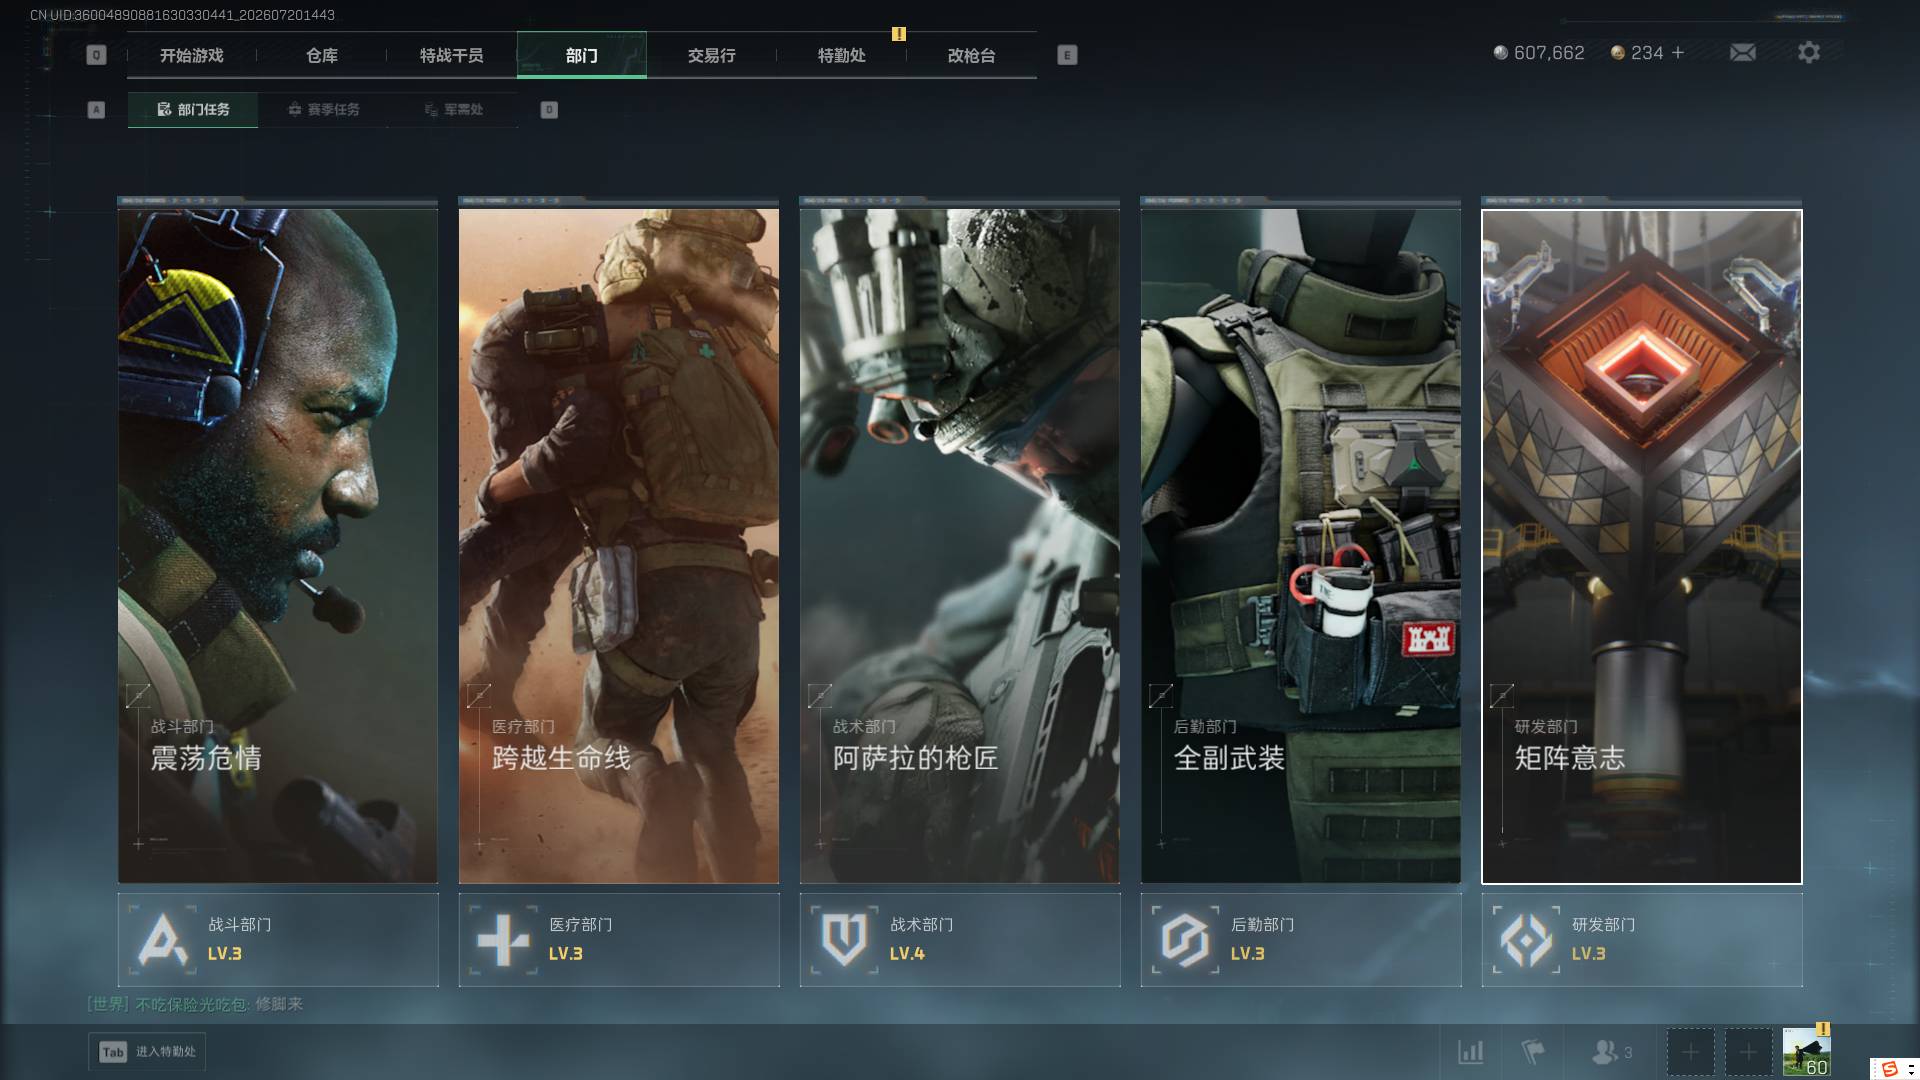
Task: Switch to the 仓库 tab
Action: [x=321, y=55]
